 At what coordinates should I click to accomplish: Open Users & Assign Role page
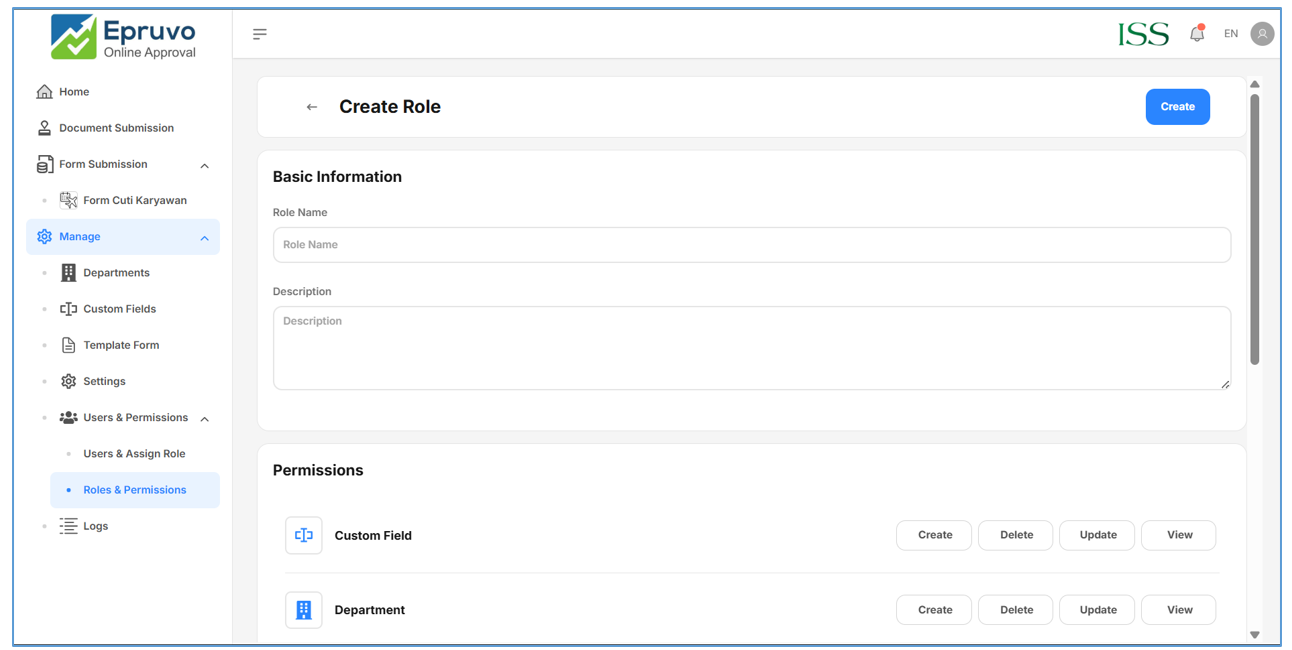pos(134,454)
